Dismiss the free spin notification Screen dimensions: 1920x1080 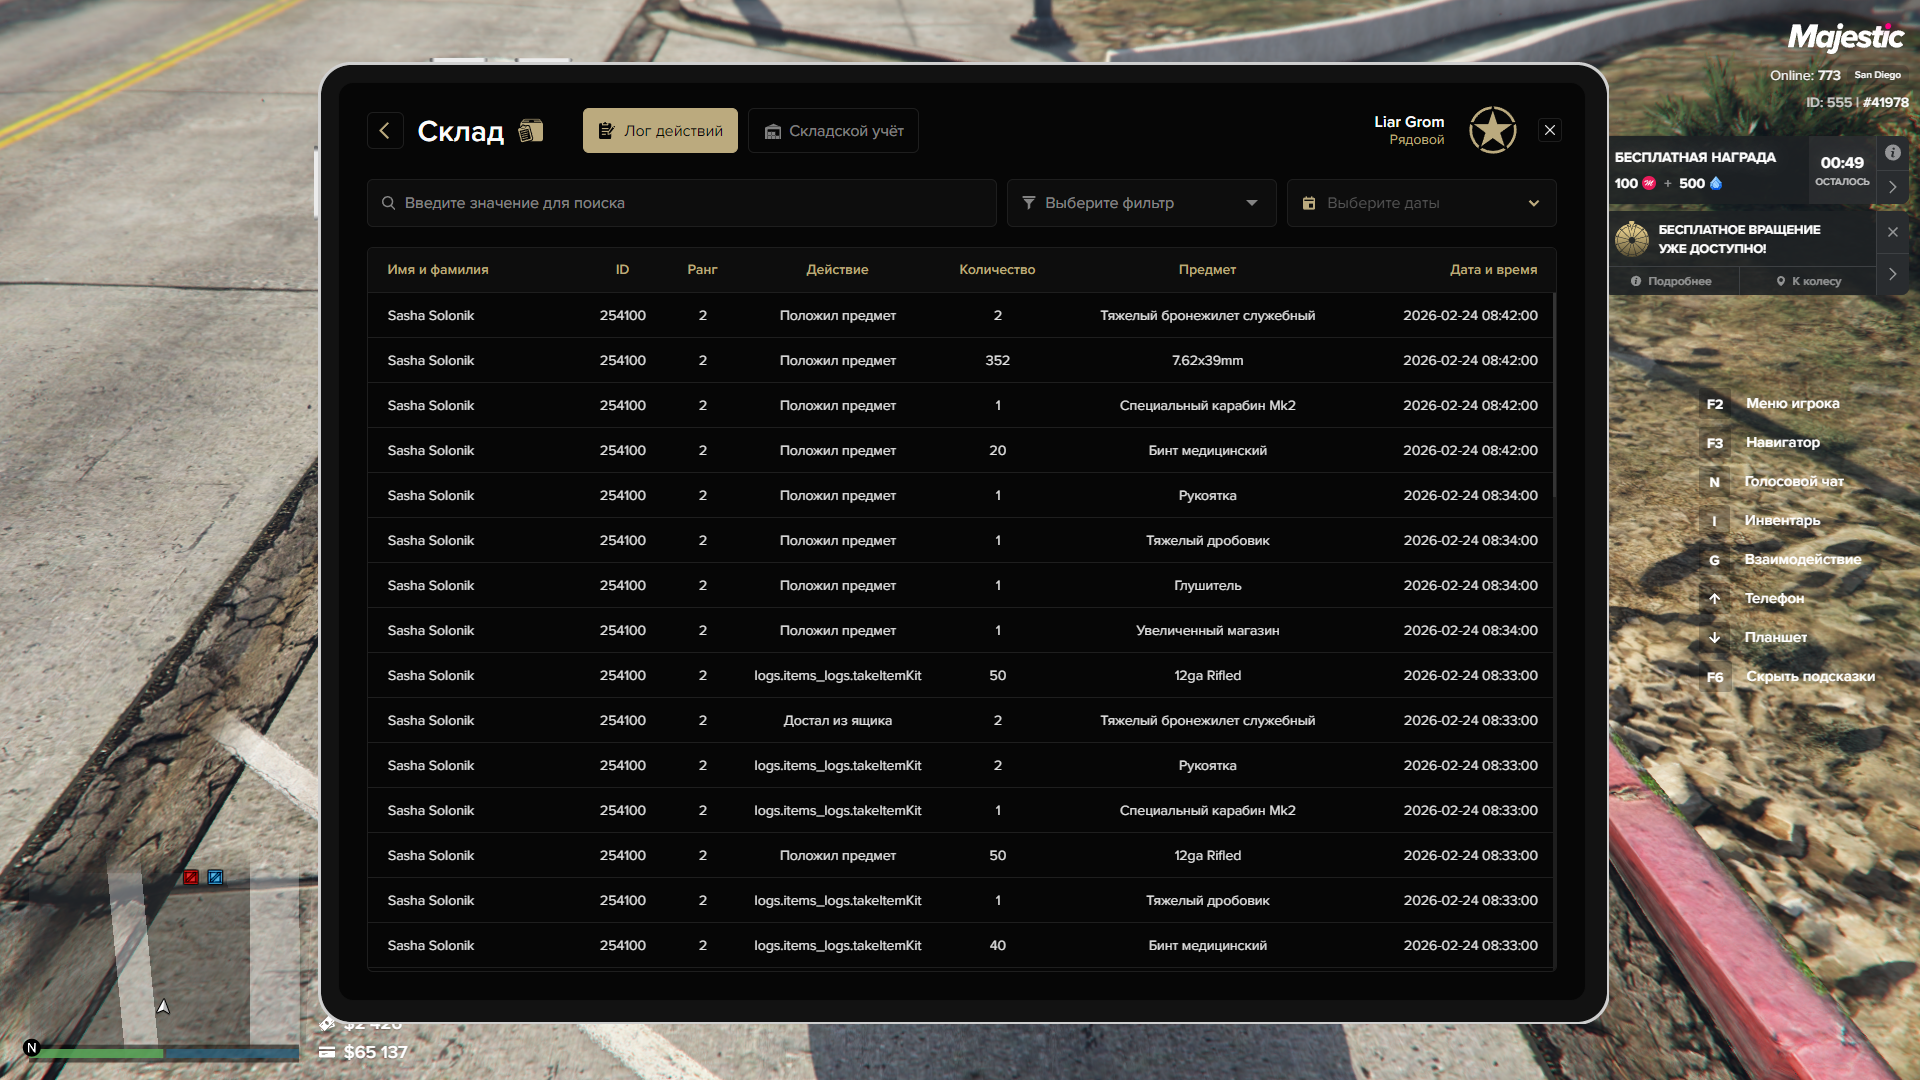[1892, 232]
